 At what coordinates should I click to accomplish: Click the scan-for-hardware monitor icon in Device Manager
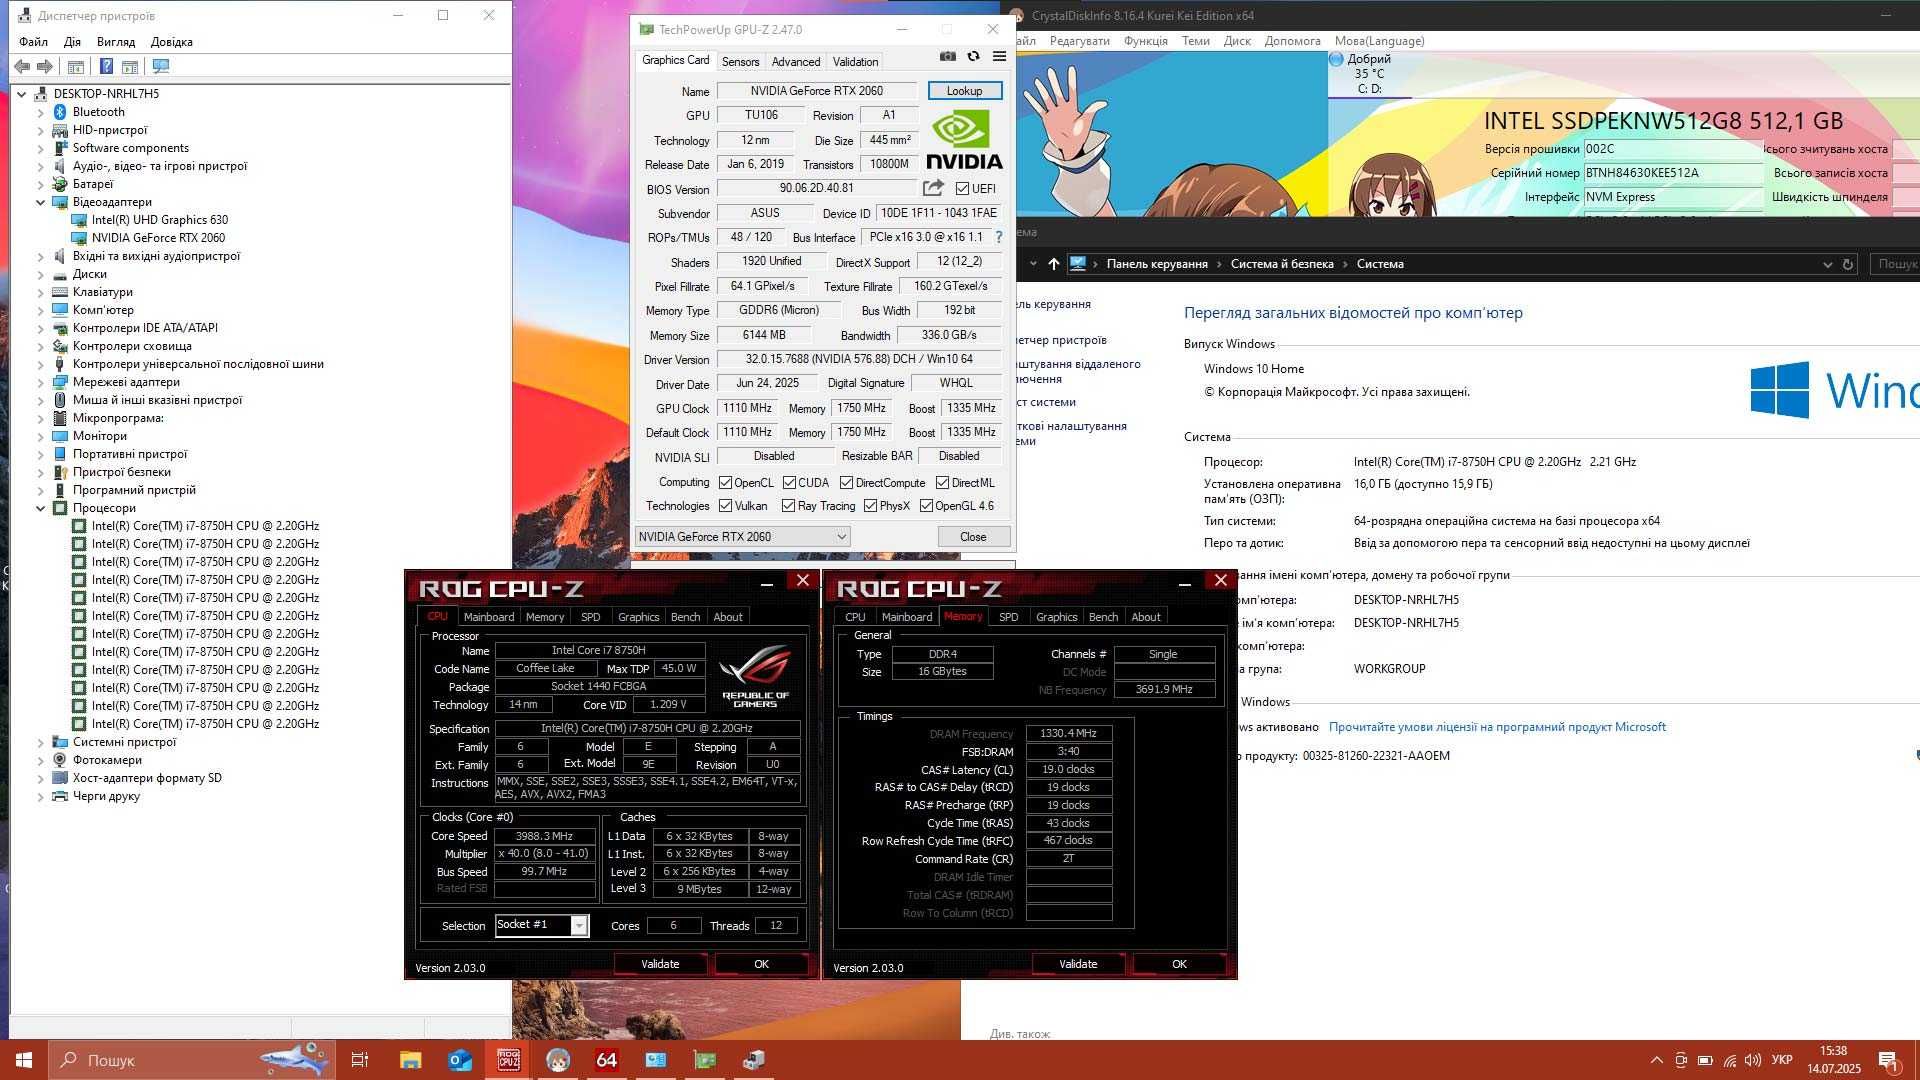click(161, 66)
